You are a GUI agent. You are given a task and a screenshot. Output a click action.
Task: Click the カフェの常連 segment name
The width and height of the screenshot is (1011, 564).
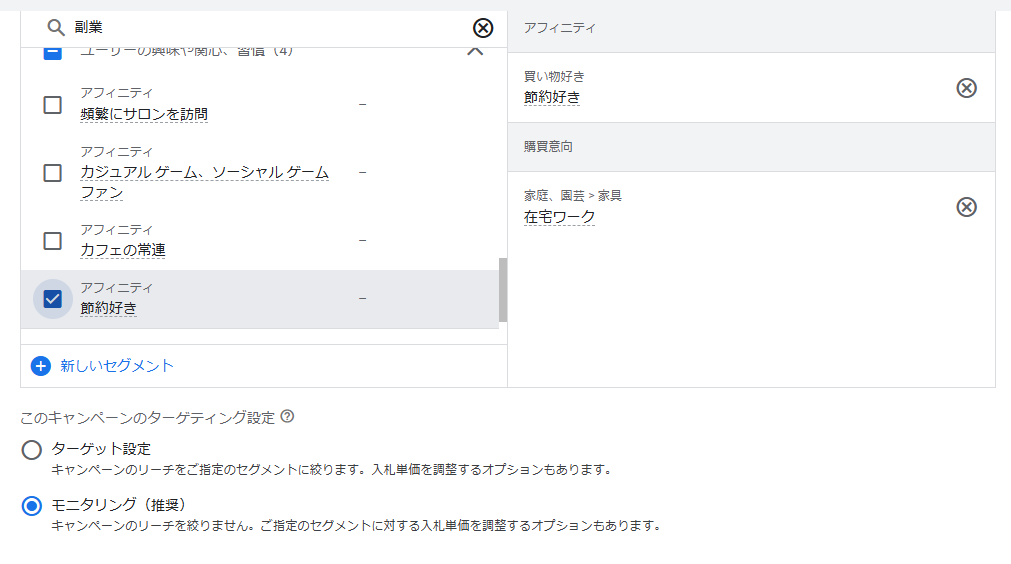click(123, 250)
